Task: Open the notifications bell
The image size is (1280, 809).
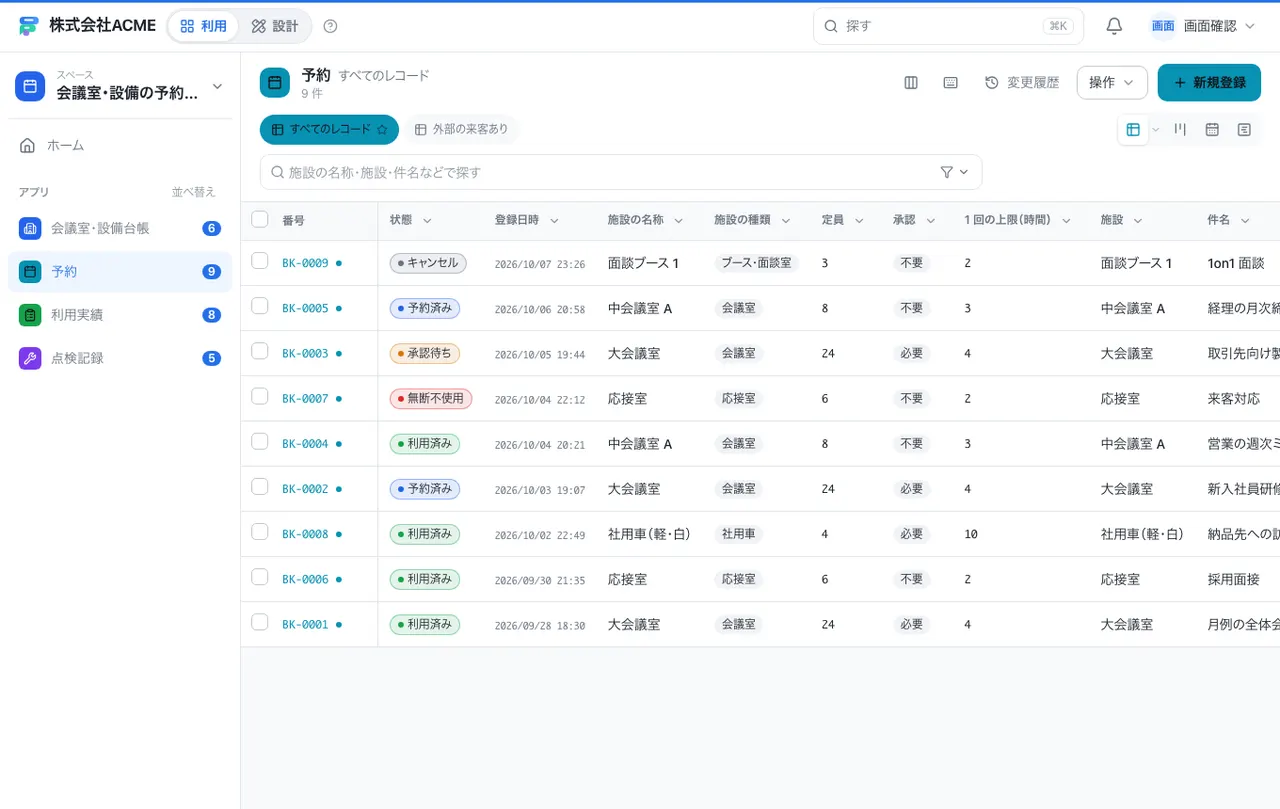Action: pos(1114,26)
